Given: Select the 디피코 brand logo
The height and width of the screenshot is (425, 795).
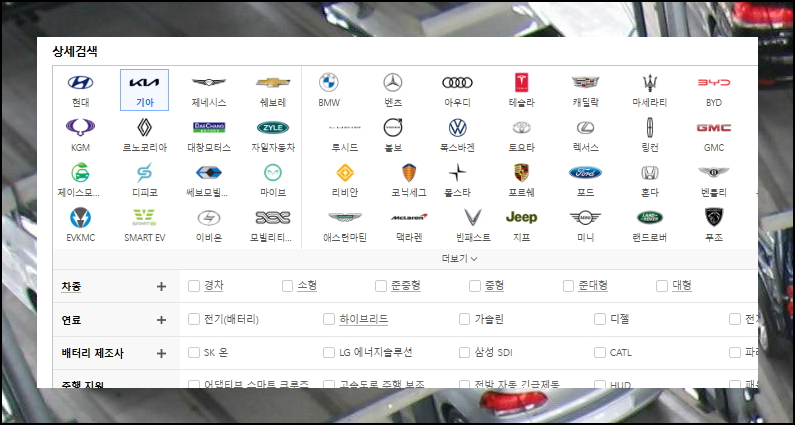Looking at the screenshot, I should click(144, 172).
